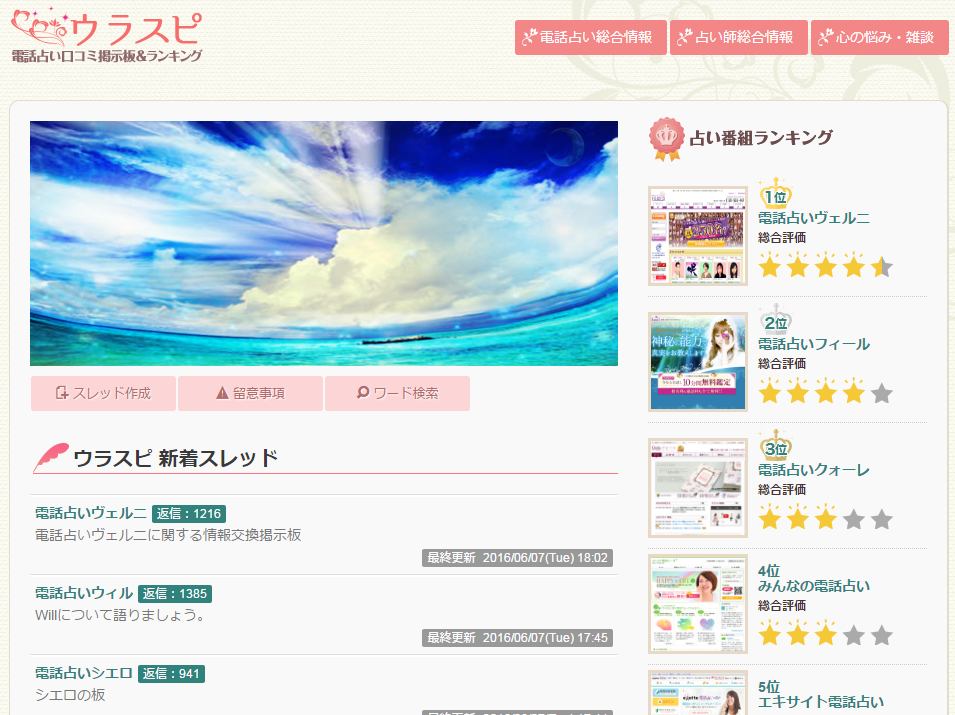Open the ranking link 電話占いクォーレ

click(814, 470)
